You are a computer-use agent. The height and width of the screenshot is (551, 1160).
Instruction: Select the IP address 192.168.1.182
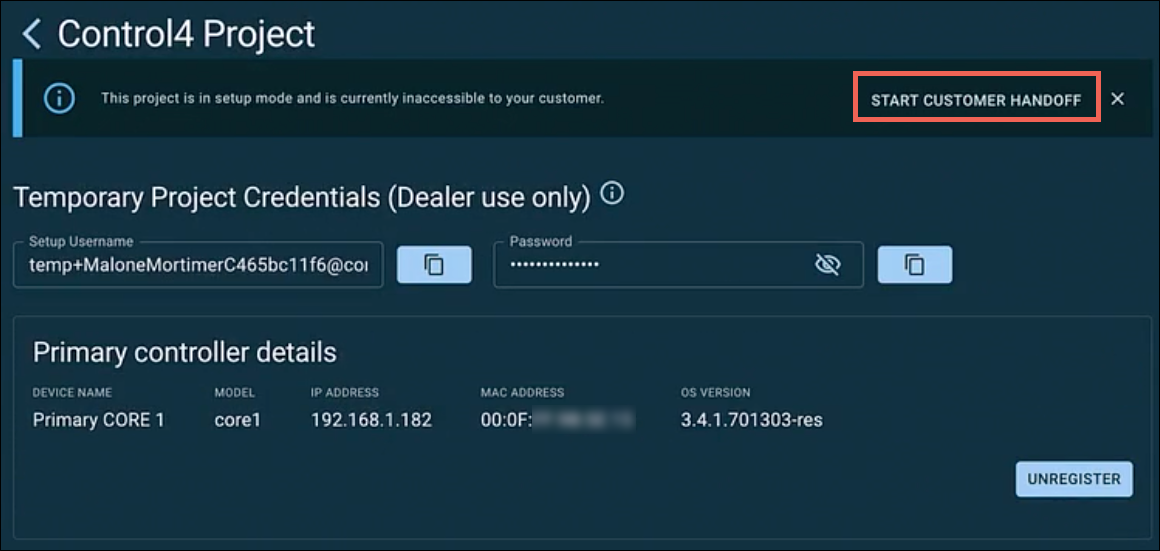tap(371, 421)
